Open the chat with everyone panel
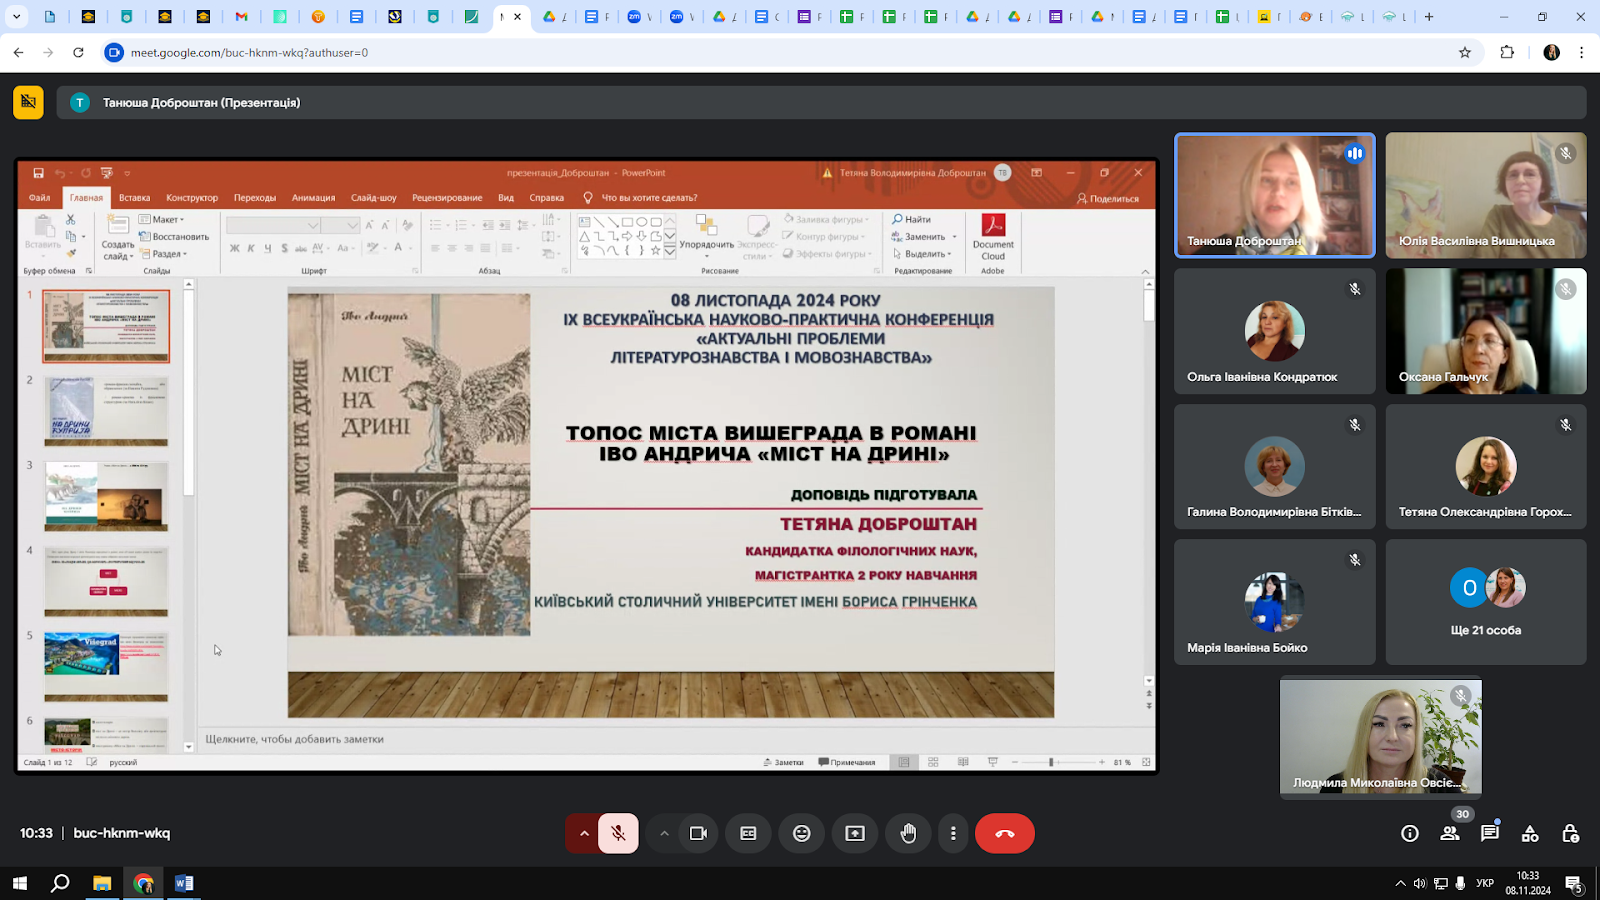The height and width of the screenshot is (900, 1600). [1490, 833]
